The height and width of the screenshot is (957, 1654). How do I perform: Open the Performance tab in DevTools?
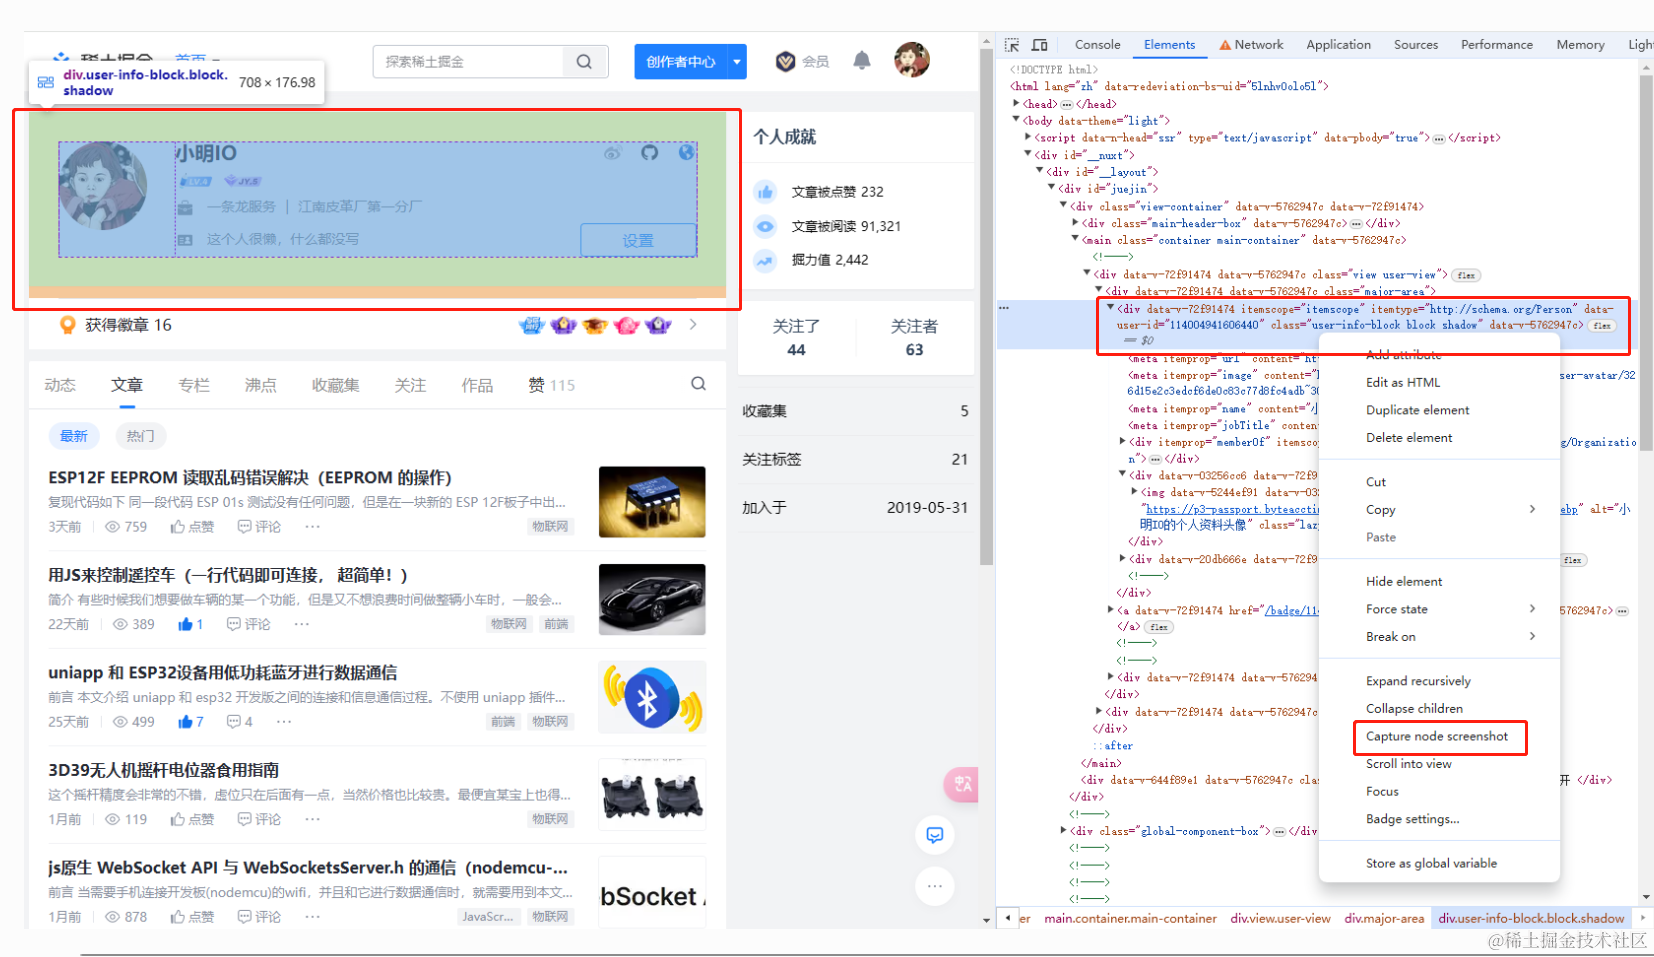(x=1496, y=45)
